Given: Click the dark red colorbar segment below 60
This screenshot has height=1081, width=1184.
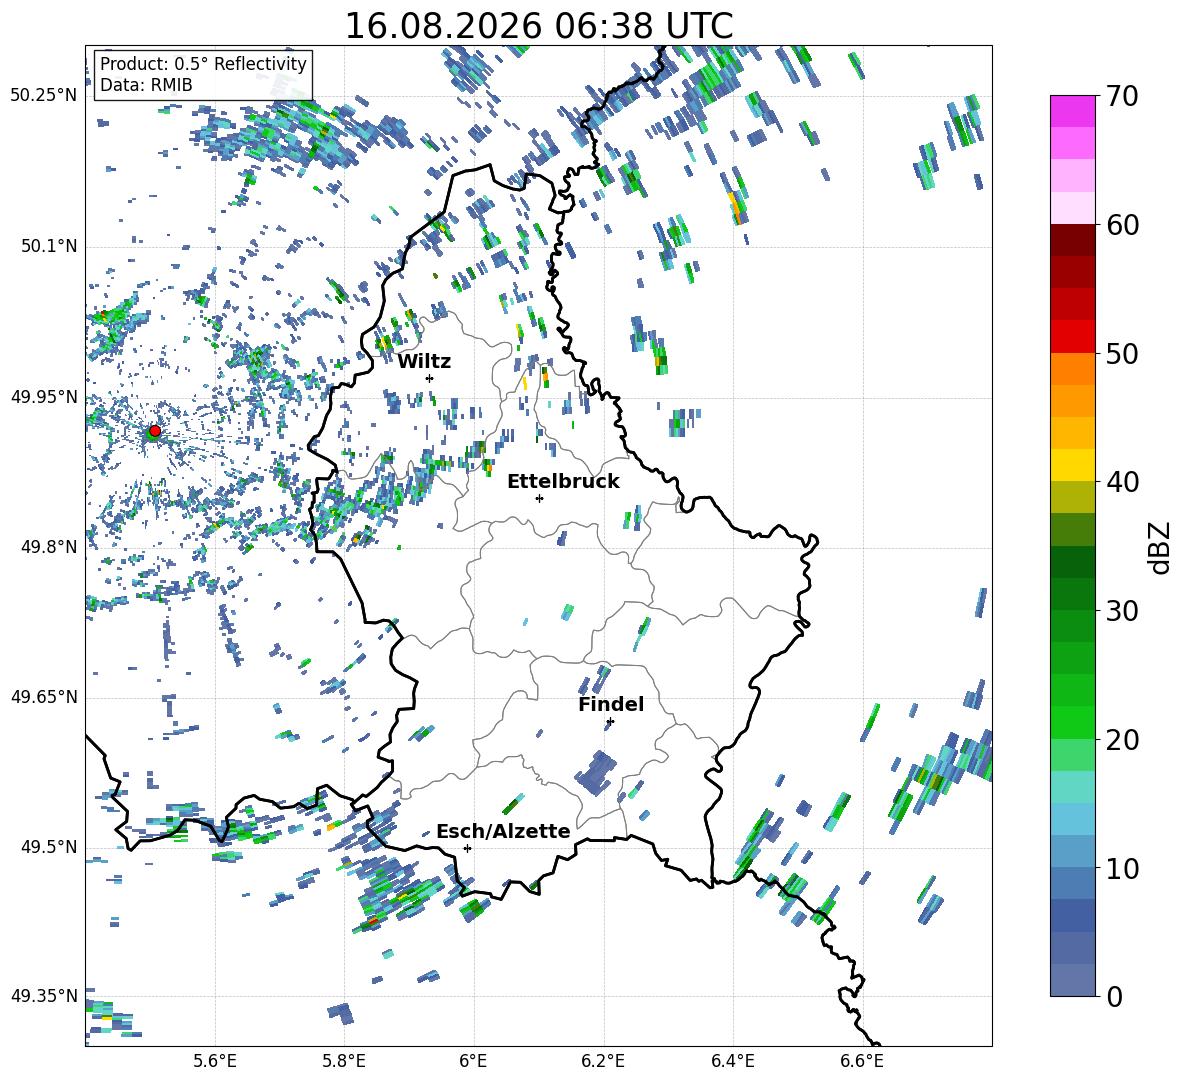Looking at the screenshot, I should tap(1072, 240).
